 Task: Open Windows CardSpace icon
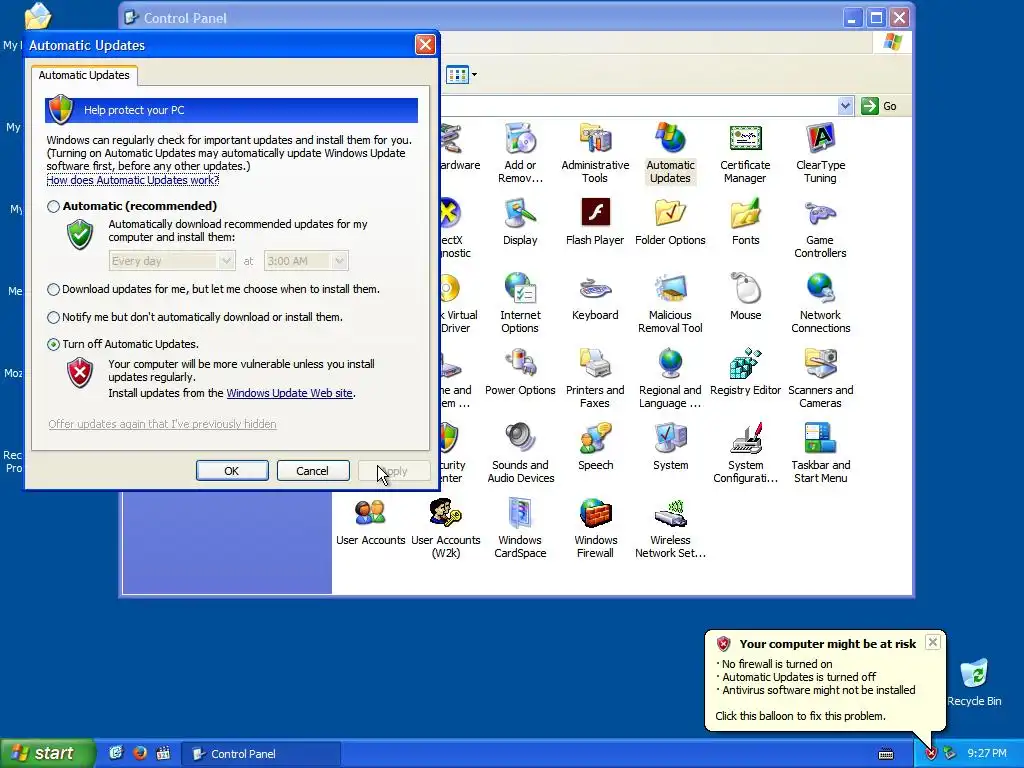[520, 528]
